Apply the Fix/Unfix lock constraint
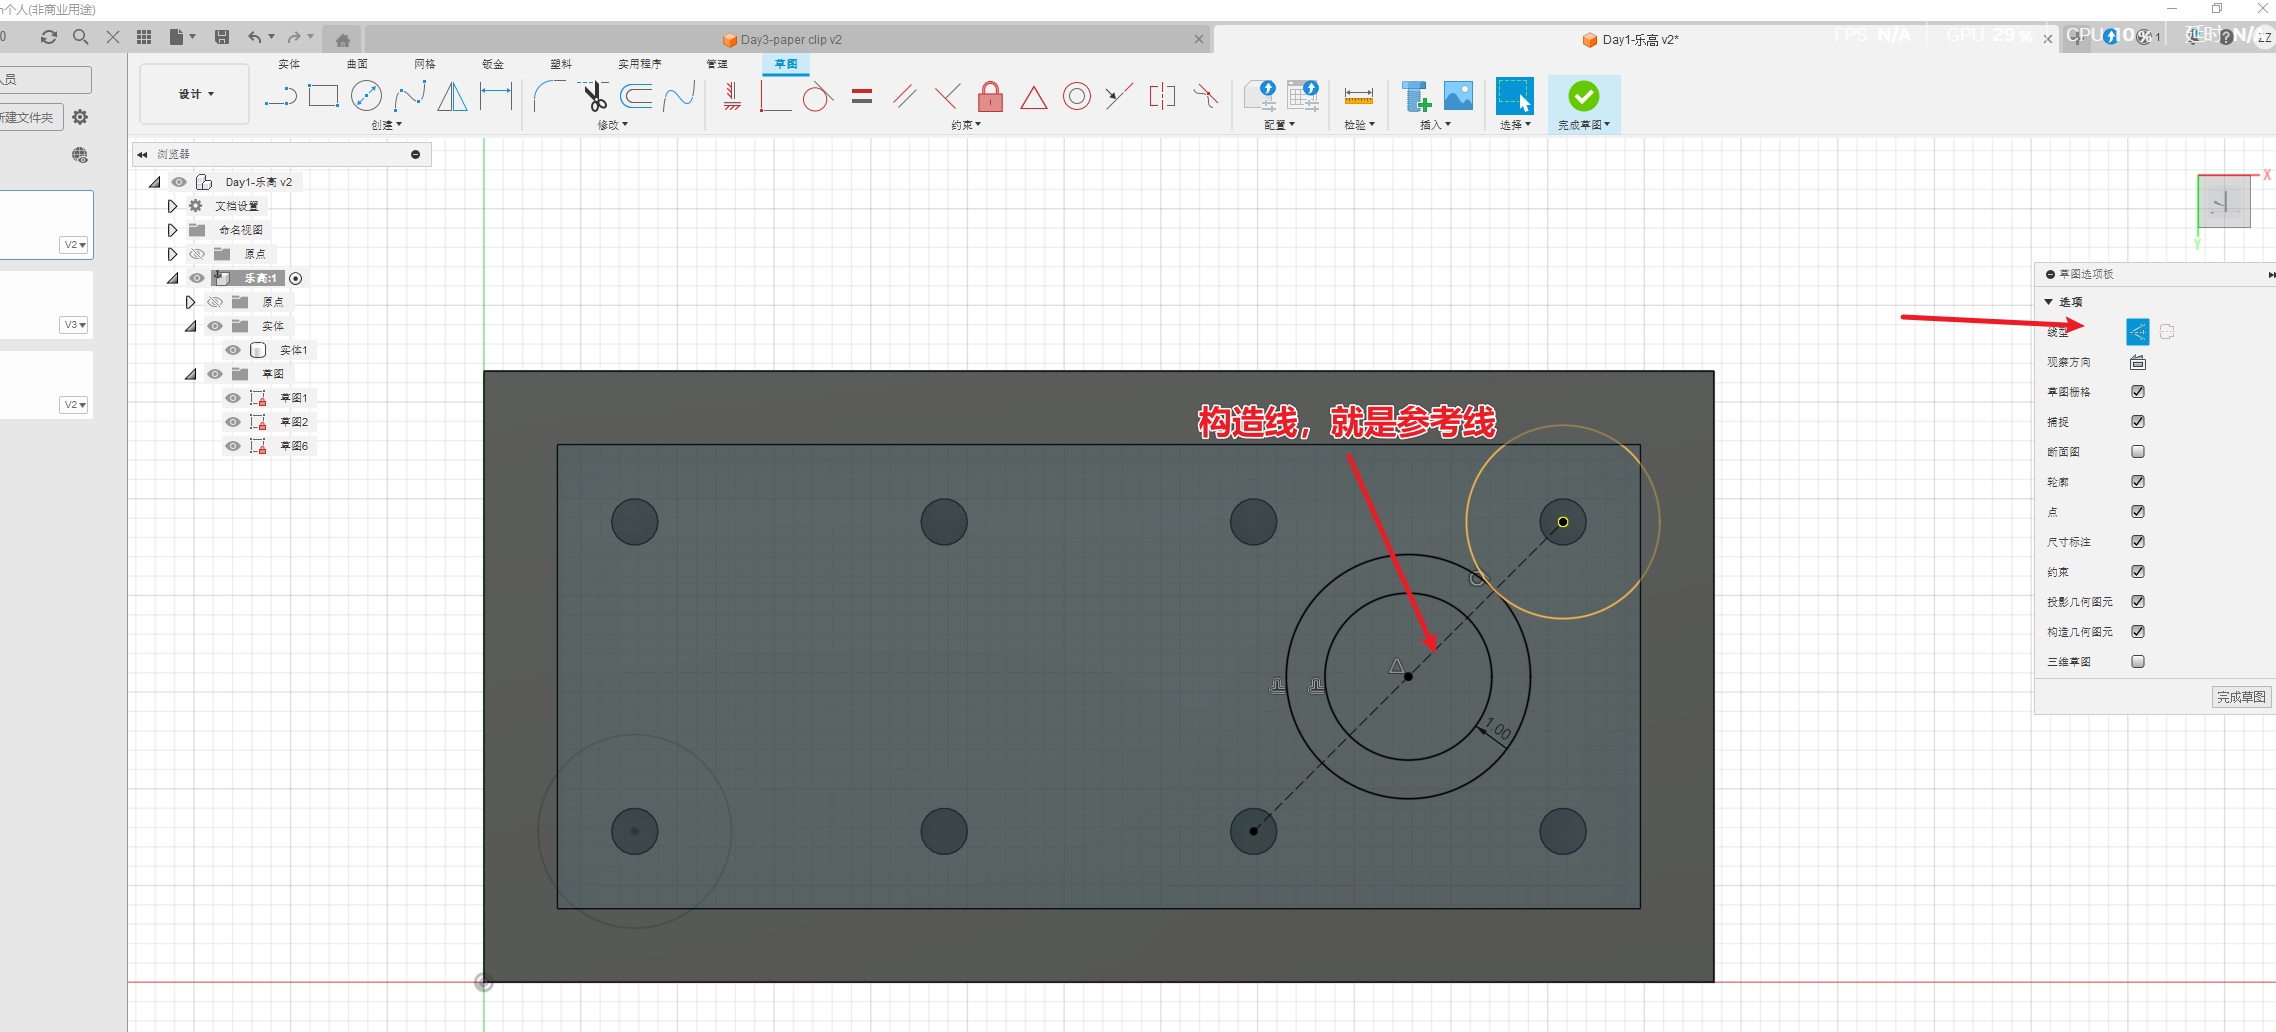 [990, 97]
